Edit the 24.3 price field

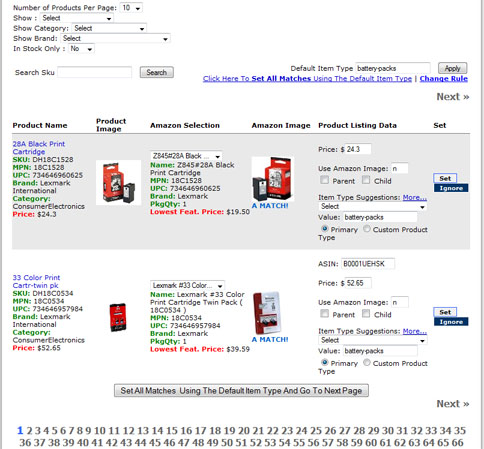tap(358, 149)
